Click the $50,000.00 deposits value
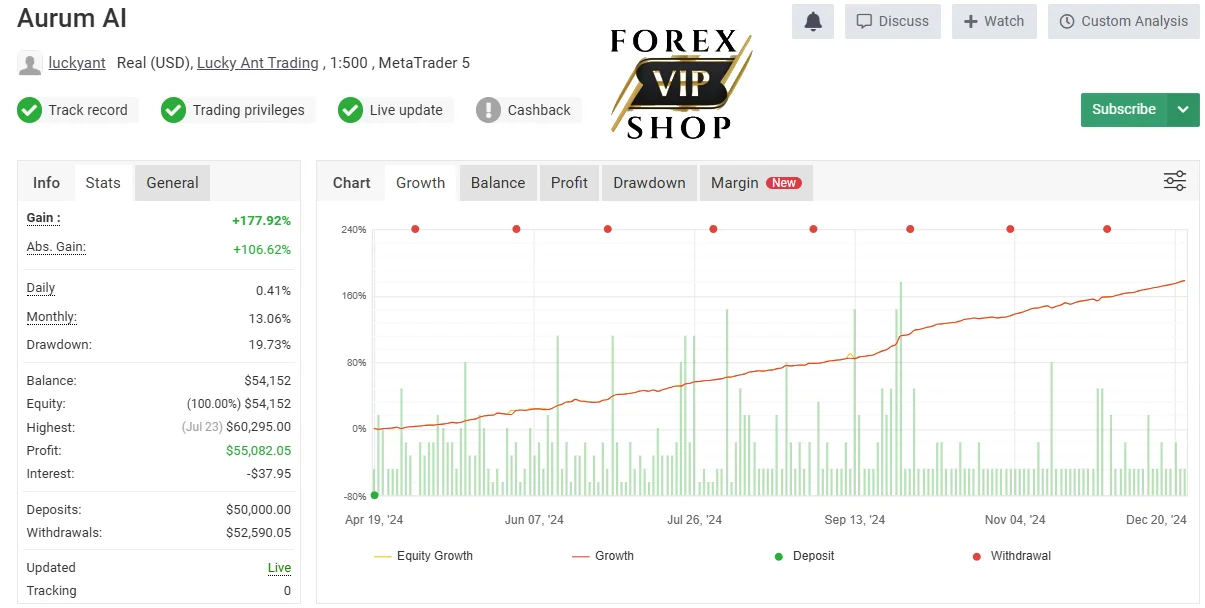The image size is (1205, 608). point(259,510)
